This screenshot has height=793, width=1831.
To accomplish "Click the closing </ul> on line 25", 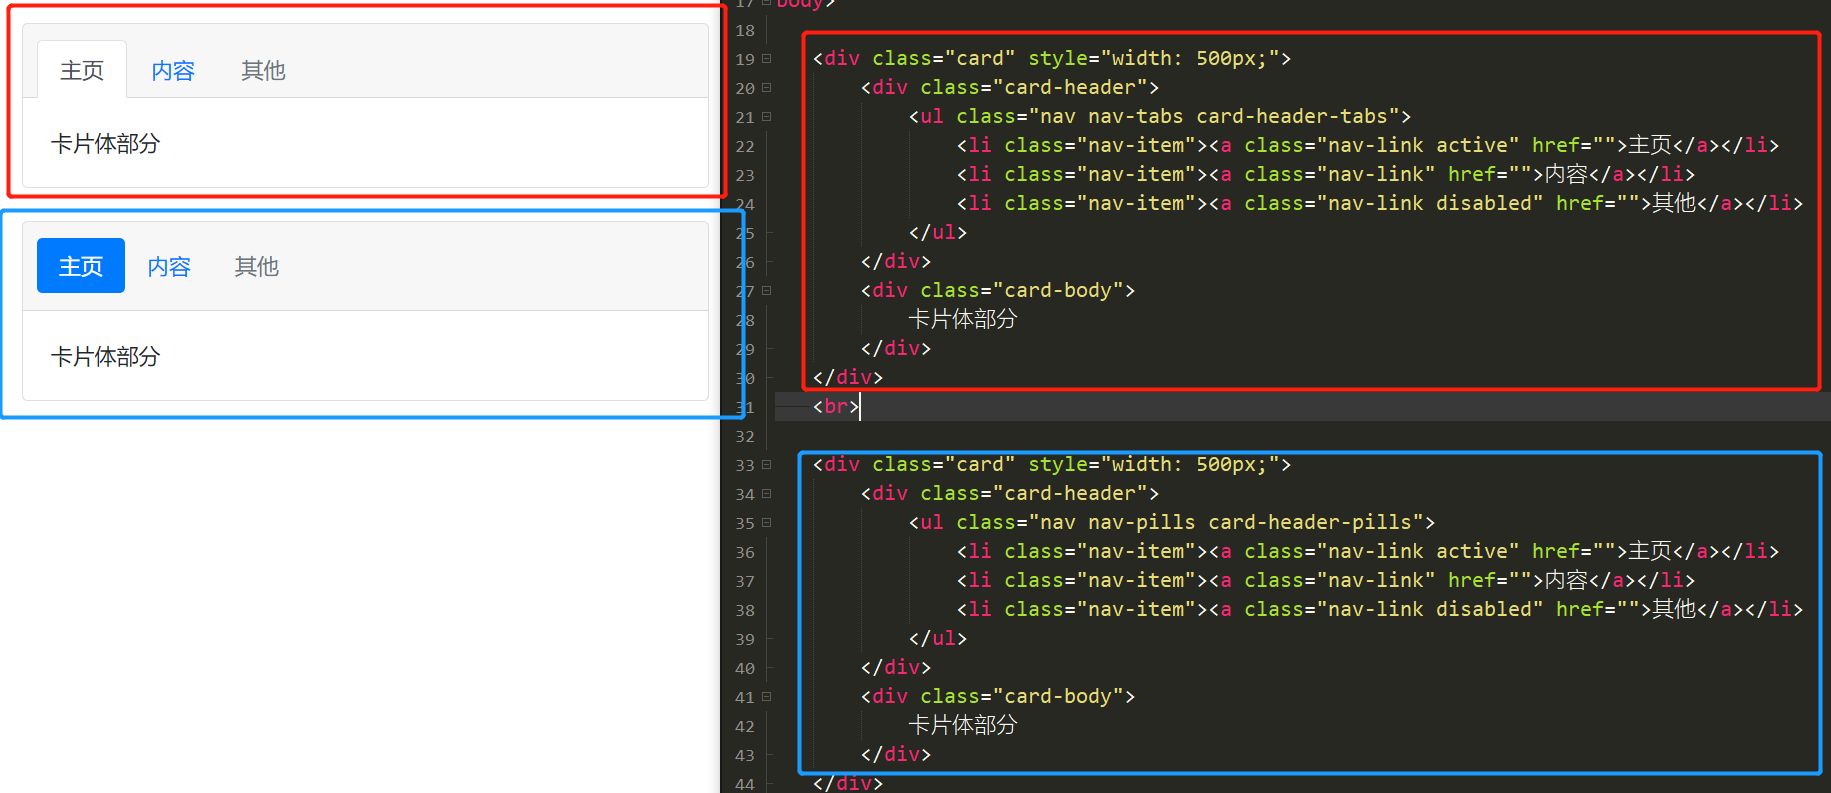I will (938, 232).
